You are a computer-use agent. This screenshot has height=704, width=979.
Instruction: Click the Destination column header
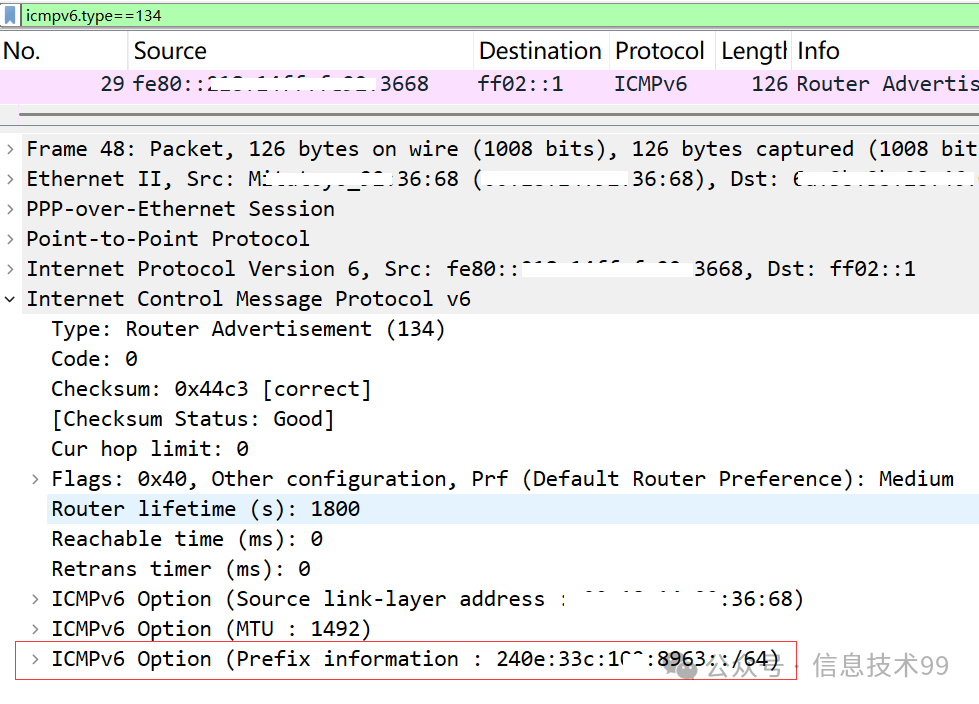pos(539,51)
